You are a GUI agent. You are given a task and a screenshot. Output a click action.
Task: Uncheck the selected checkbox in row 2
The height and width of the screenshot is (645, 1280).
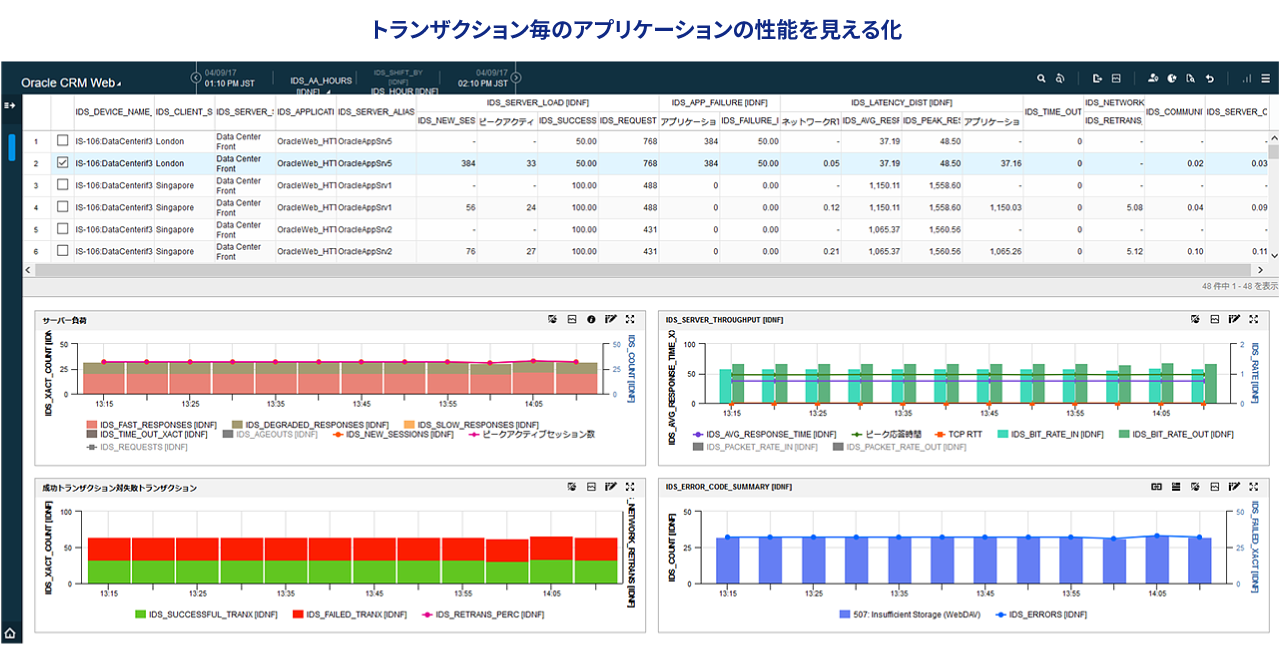pyautogui.click(x=63, y=163)
